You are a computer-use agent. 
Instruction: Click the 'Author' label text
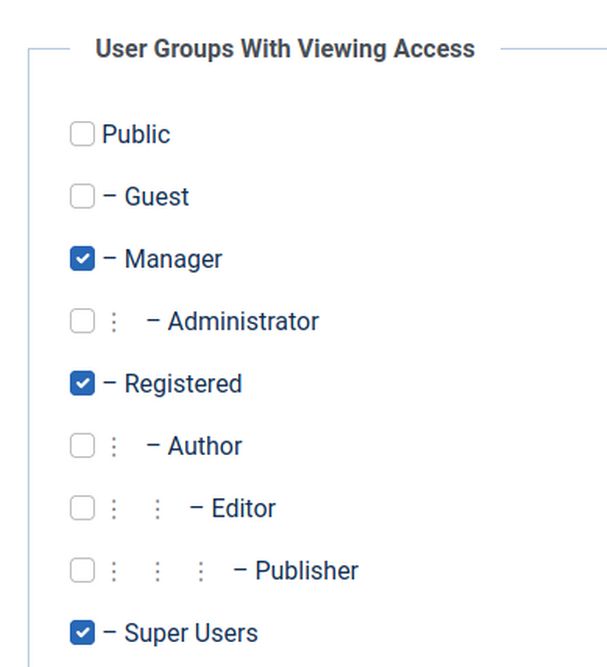click(x=205, y=446)
